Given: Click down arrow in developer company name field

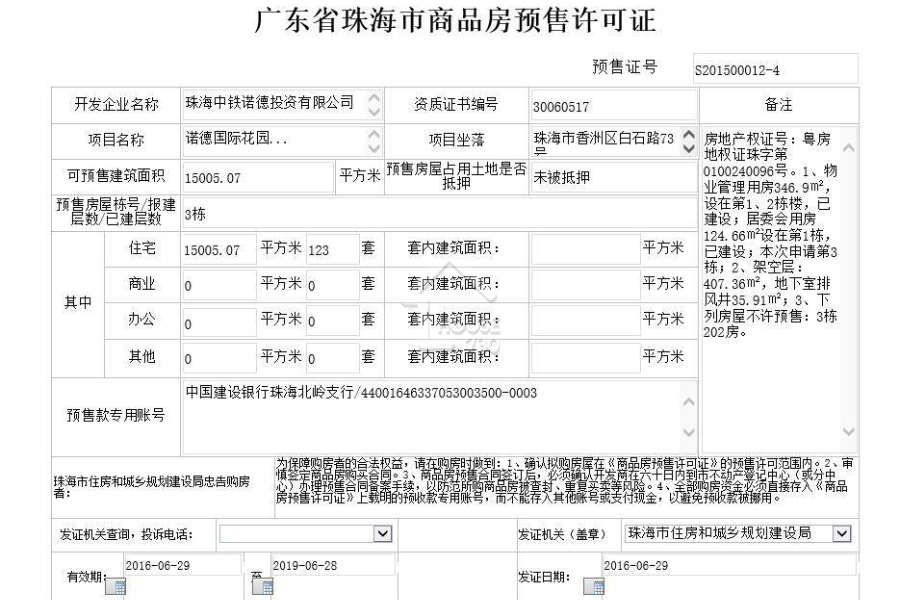Looking at the screenshot, I should (x=374, y=111).
